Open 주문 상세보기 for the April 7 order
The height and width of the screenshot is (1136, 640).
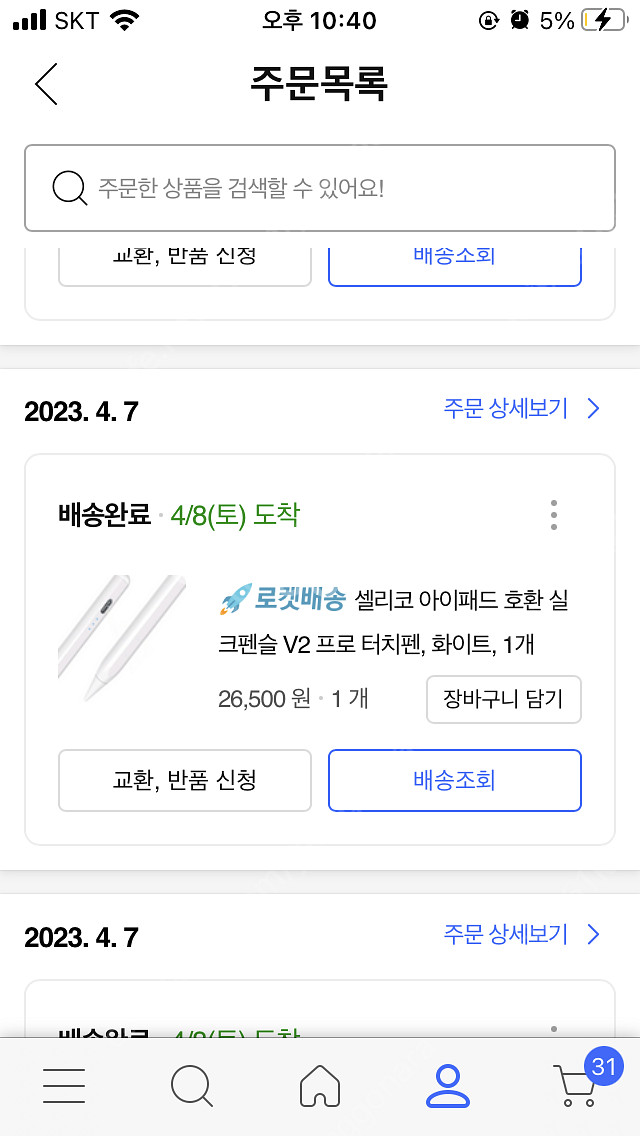505,408
